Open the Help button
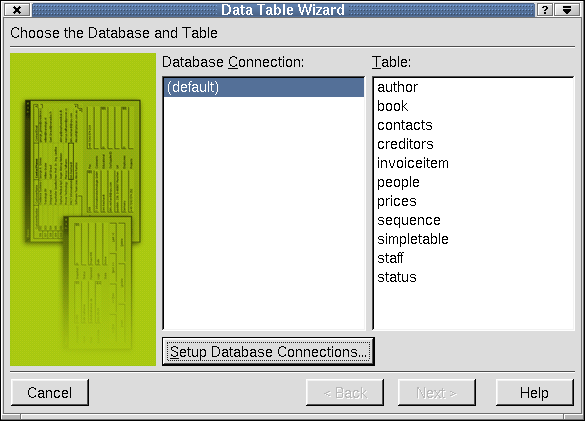The height and width of the screenshot is (421, 585). 534,393
